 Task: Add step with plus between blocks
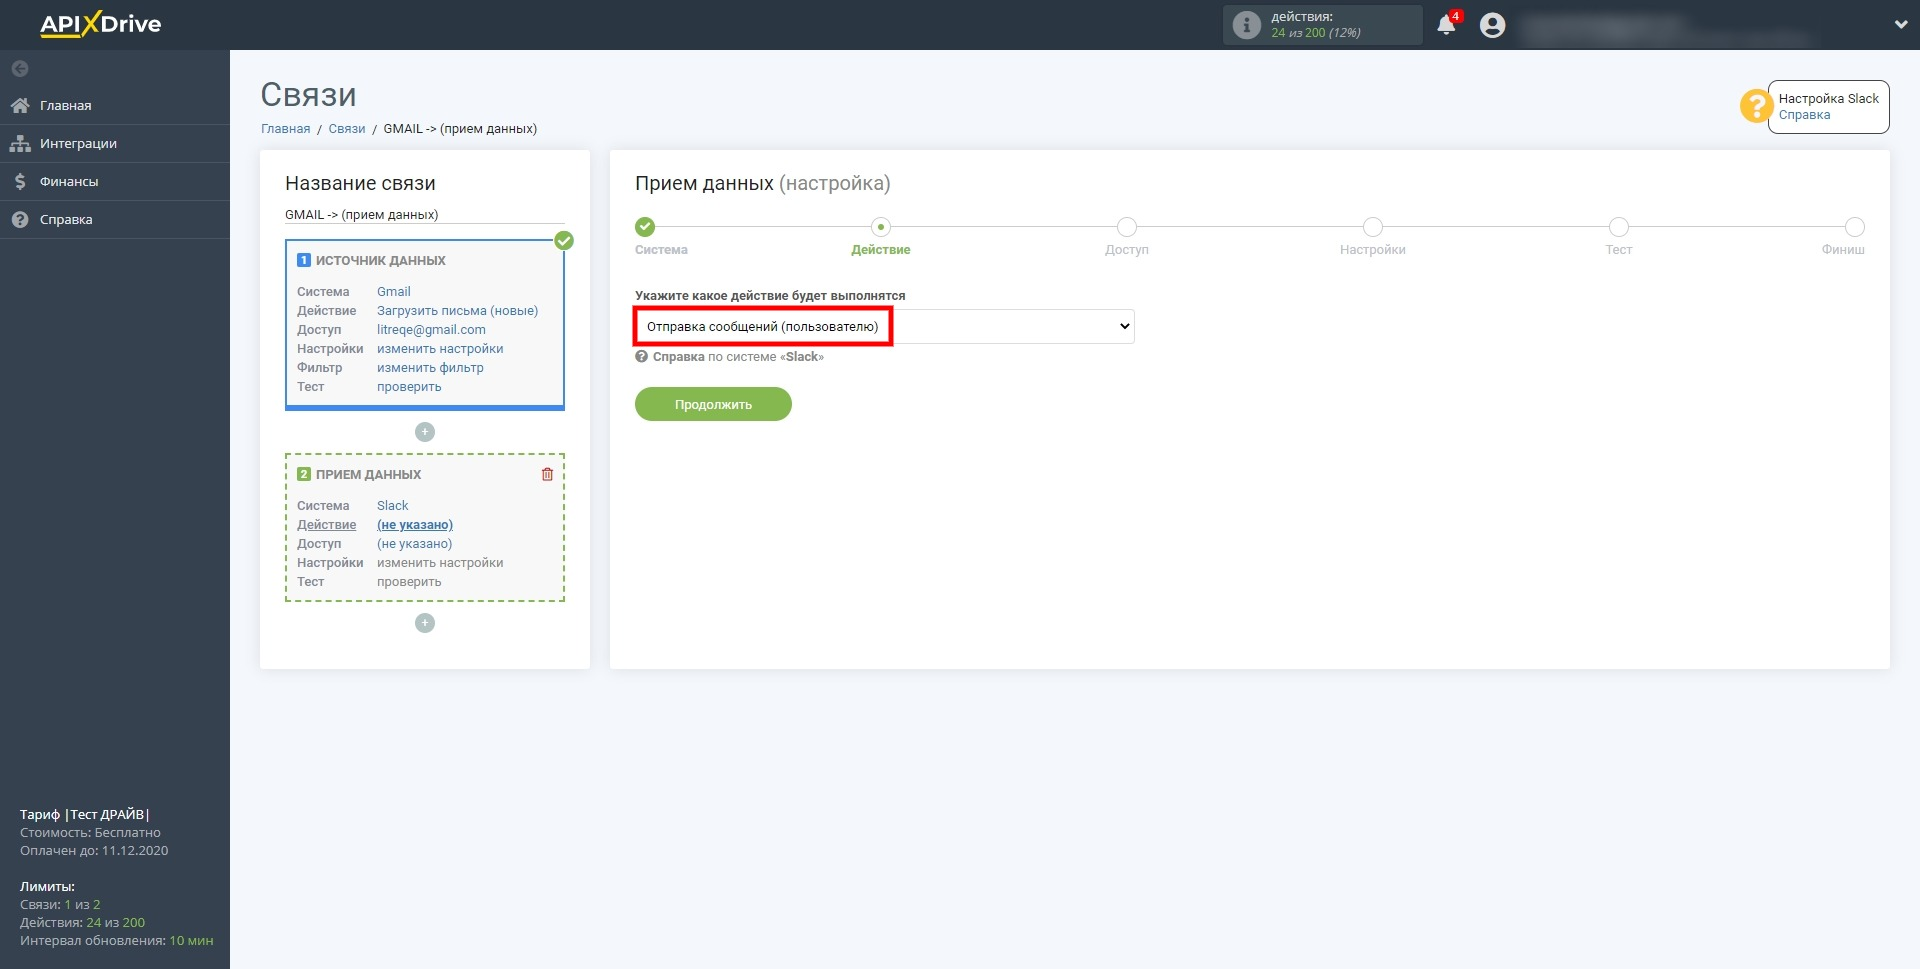coord(425,432)
